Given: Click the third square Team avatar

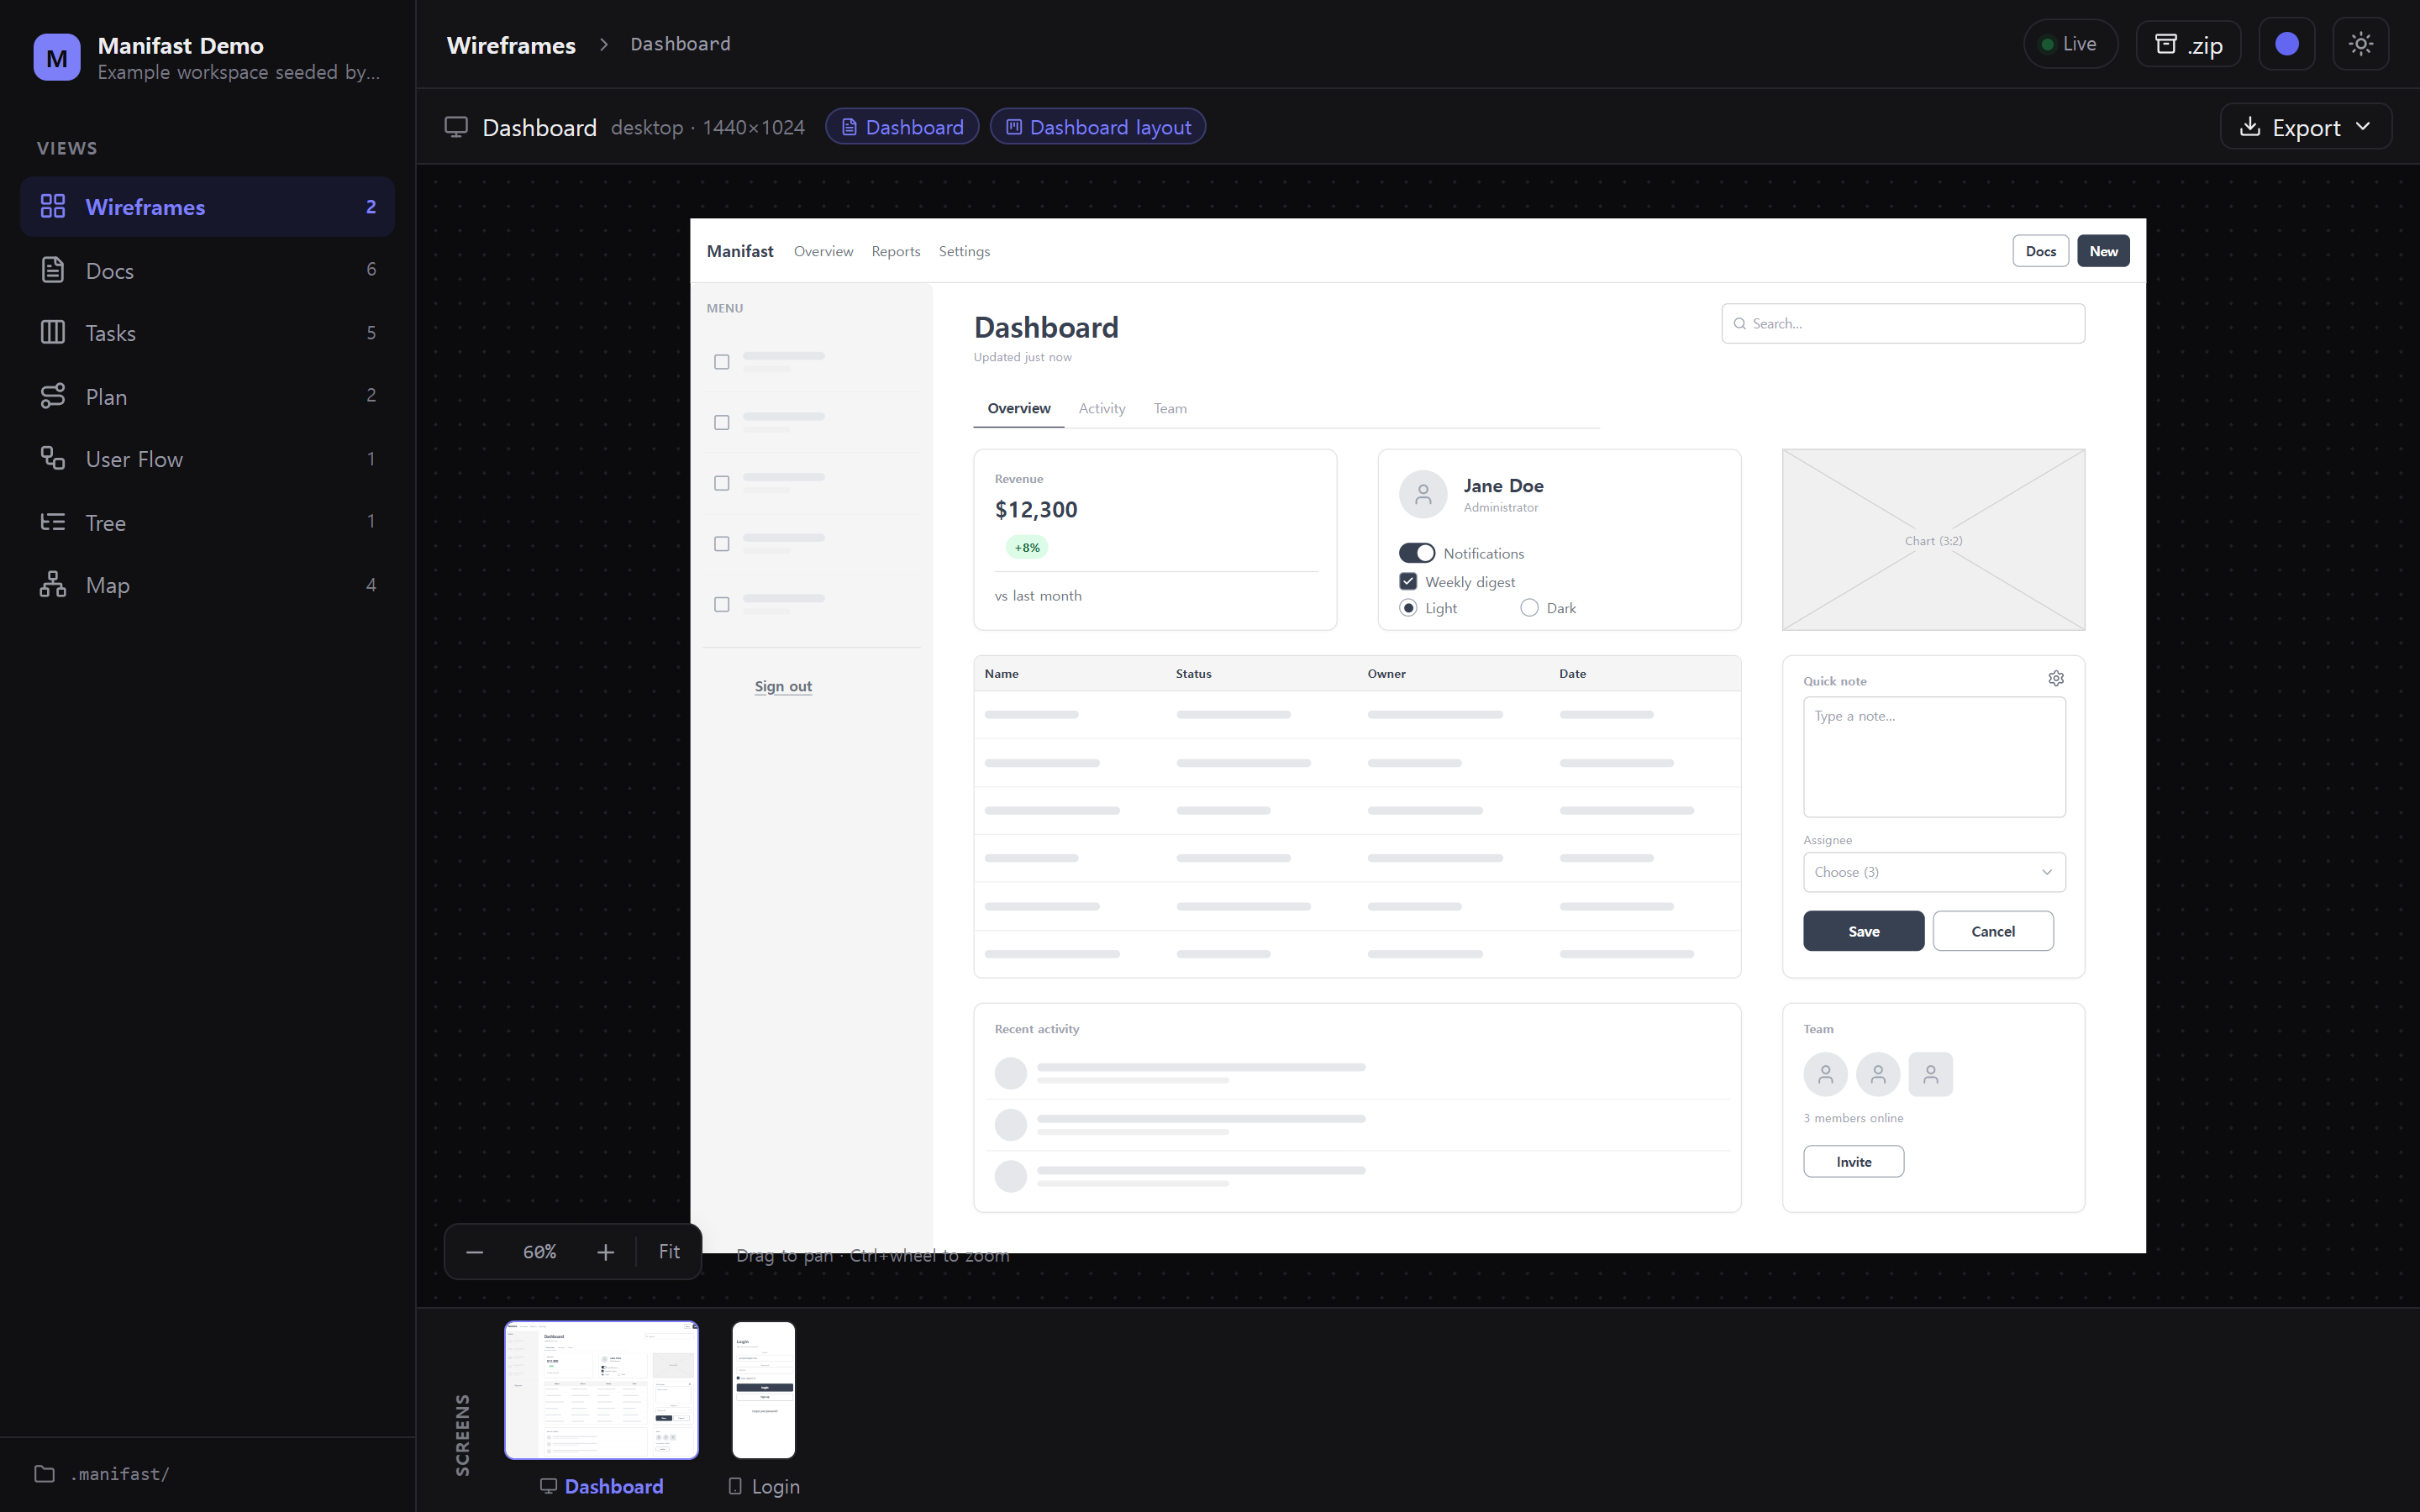Looking at the screenshot, I should point(1930,1074).
